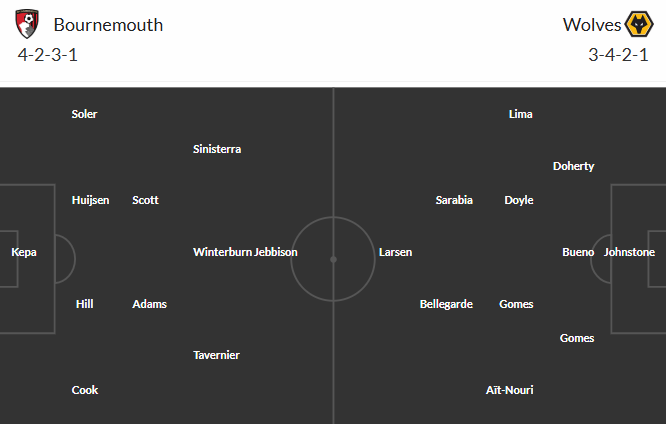Select the player Lima
Image resolution: width=666 pixels, height=424 pixels.
click(520, 114)
